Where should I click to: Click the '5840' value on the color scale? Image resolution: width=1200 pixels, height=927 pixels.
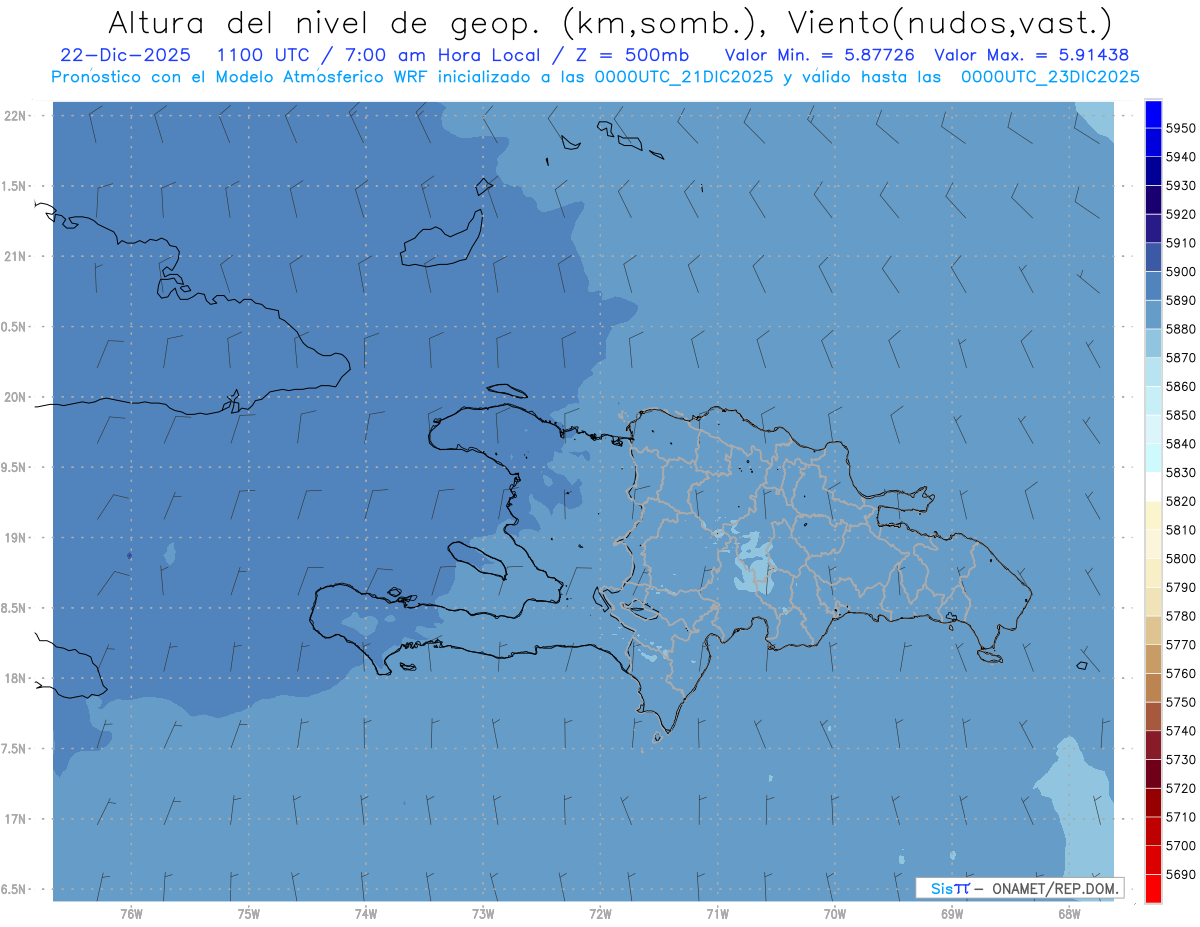[1180, 444]
